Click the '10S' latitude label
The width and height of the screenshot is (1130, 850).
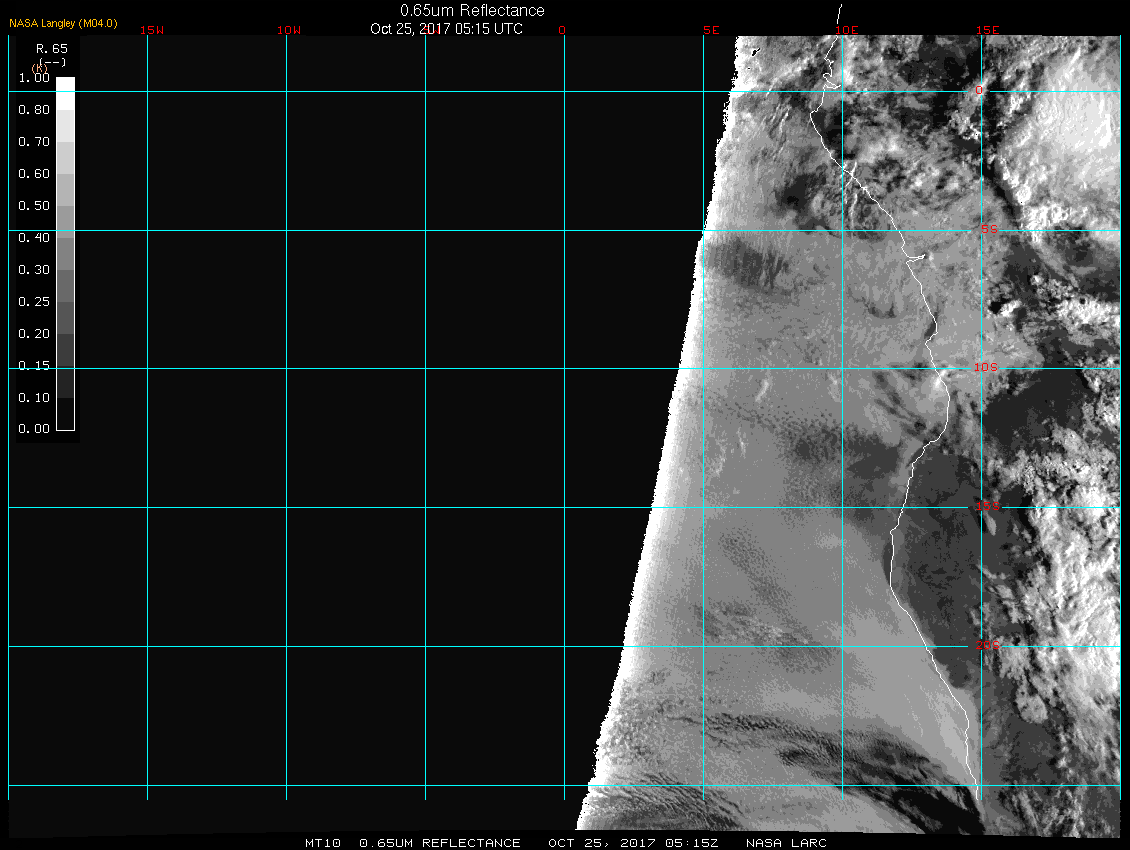986,368
